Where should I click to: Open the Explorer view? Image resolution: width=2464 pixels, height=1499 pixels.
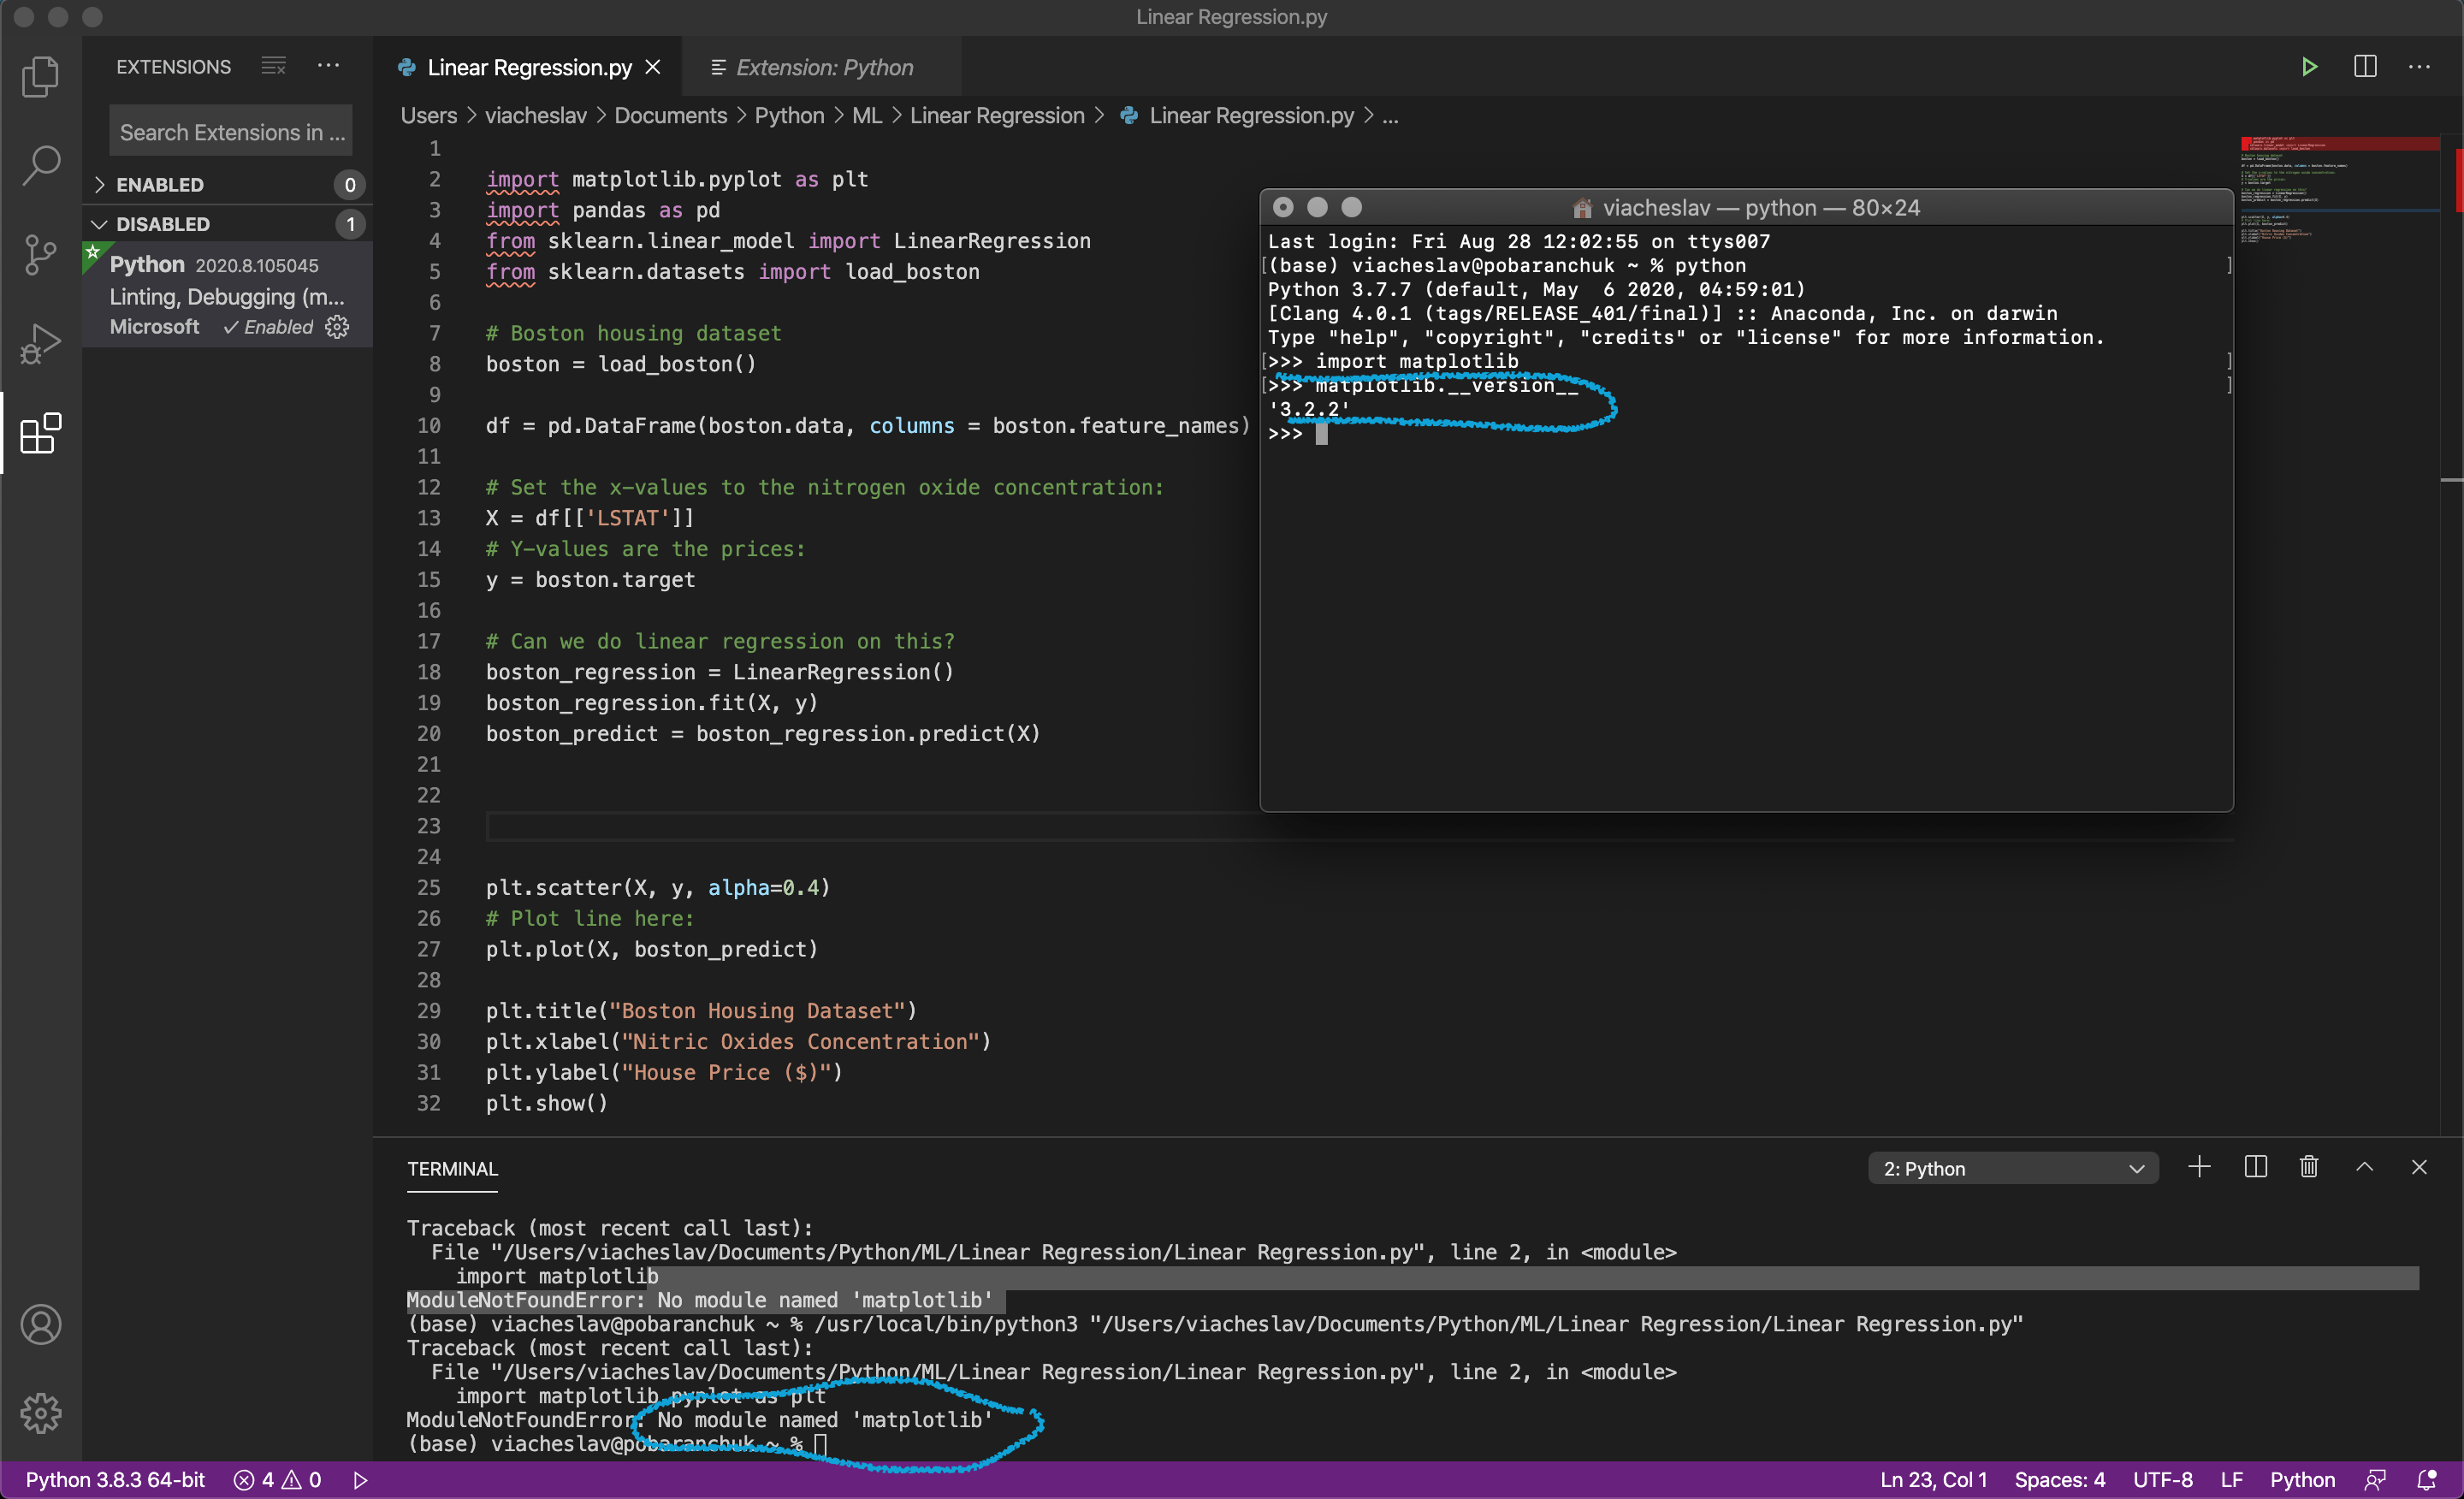pyautogui.click(x=41, y=77)
